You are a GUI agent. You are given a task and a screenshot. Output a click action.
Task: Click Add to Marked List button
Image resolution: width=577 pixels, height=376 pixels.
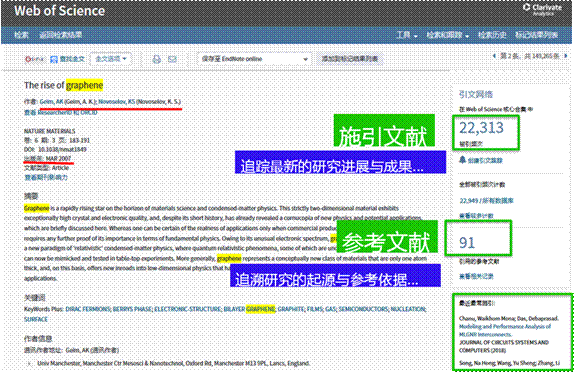(350, 59)
